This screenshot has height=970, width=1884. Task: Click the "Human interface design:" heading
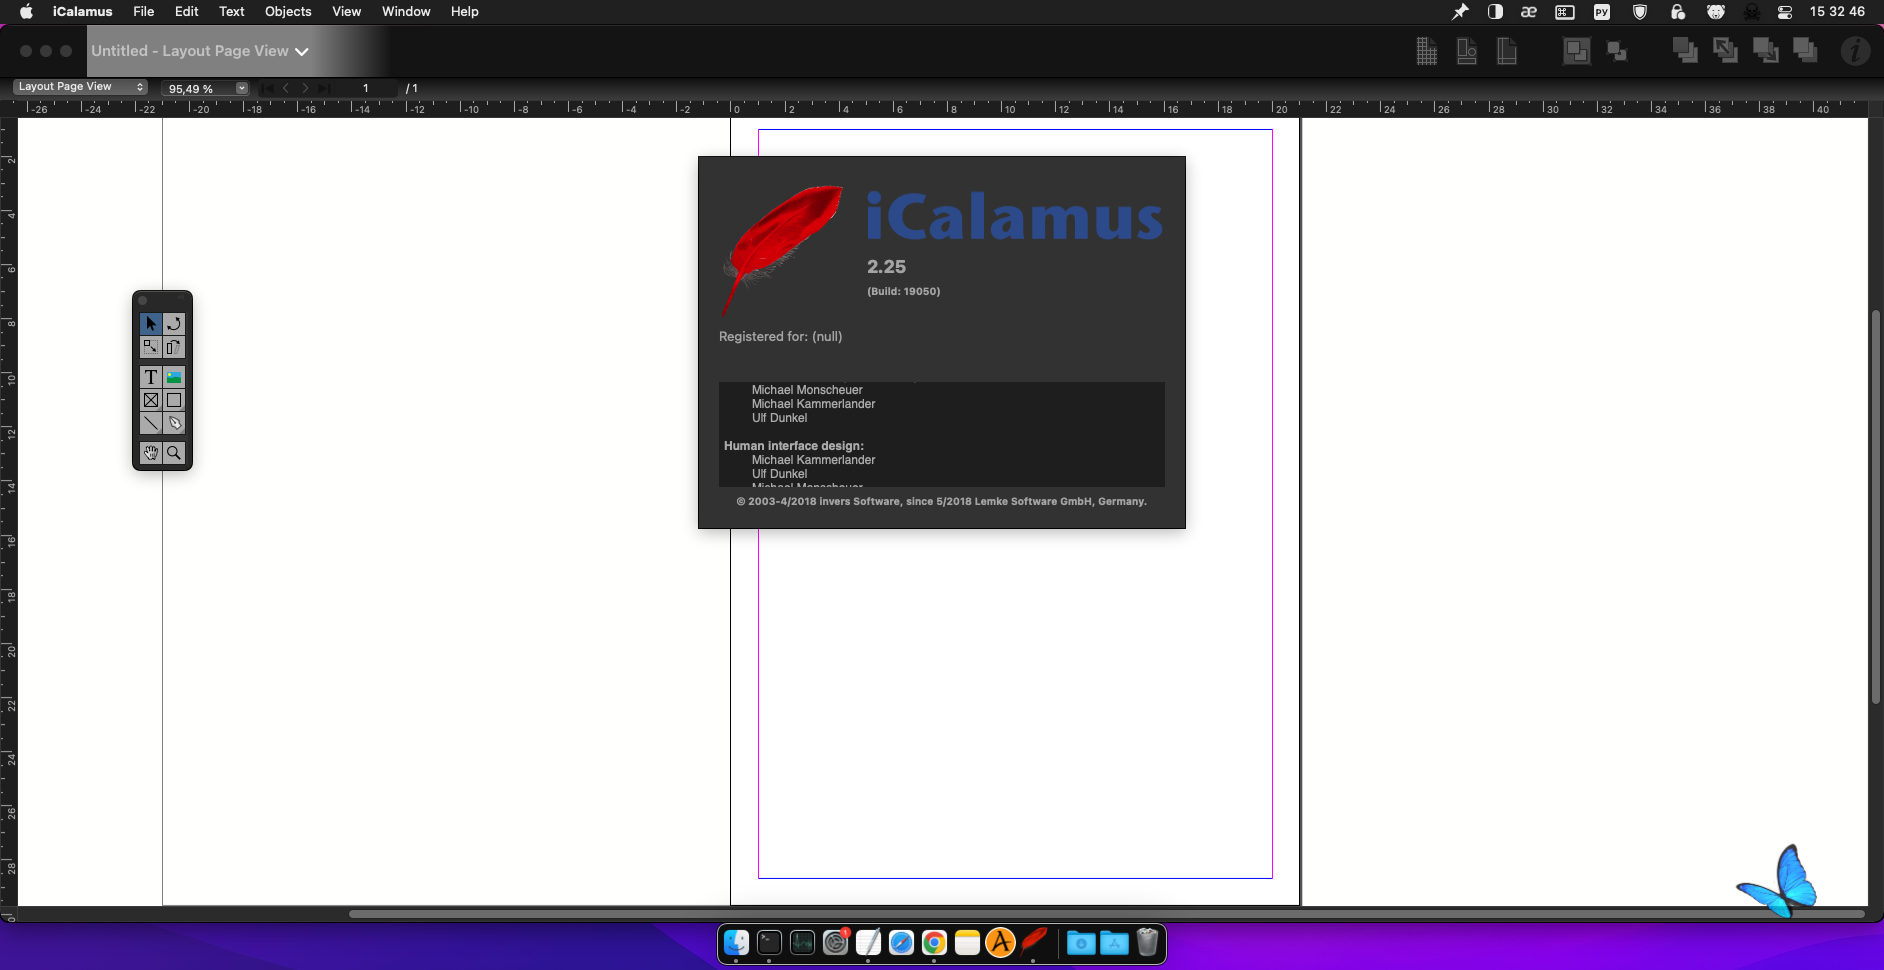click(x=794, y=446)
